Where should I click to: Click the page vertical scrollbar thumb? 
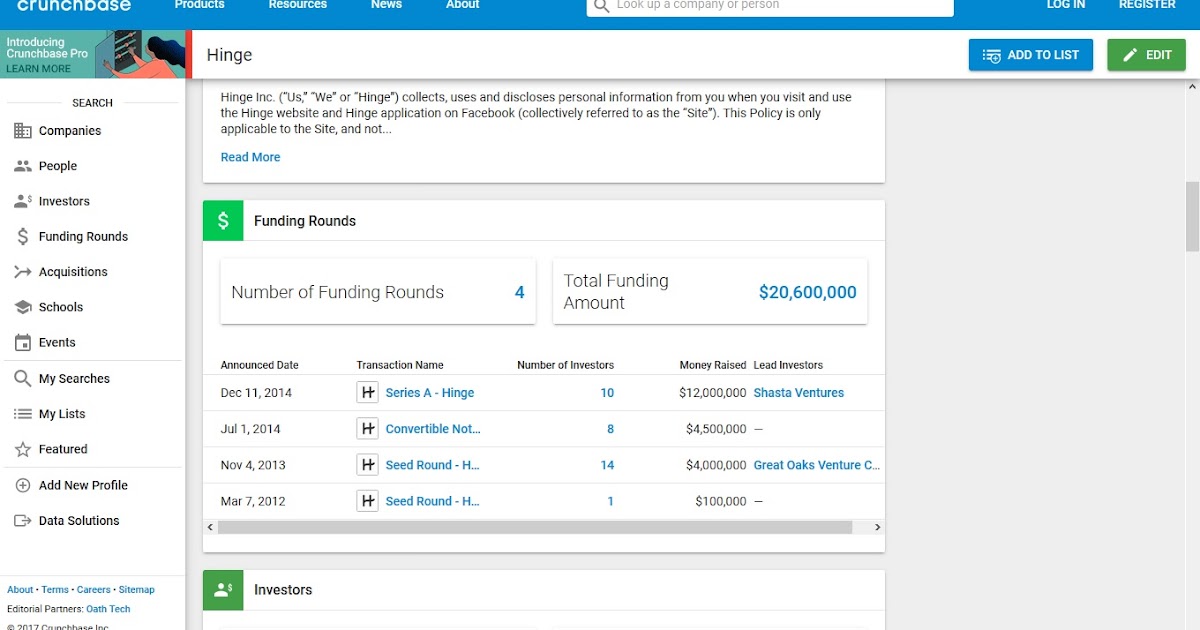[1192, 217]
